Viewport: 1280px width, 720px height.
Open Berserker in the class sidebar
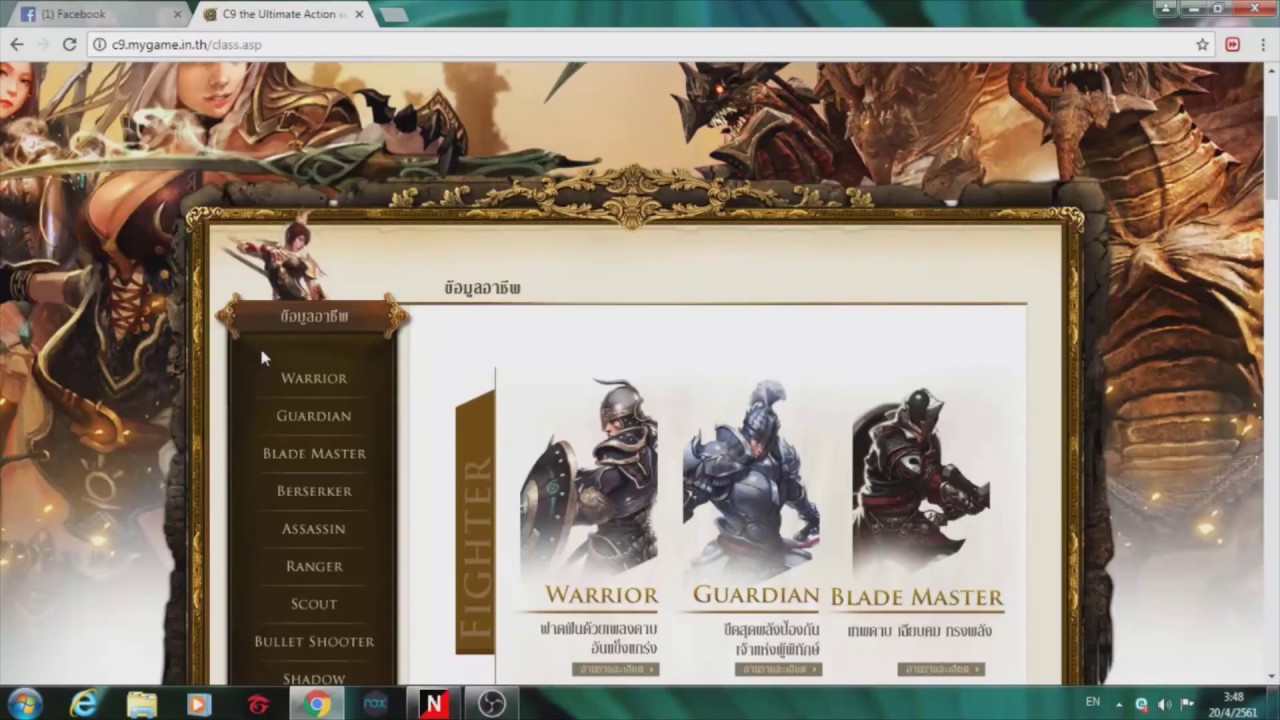coord(314,491)
